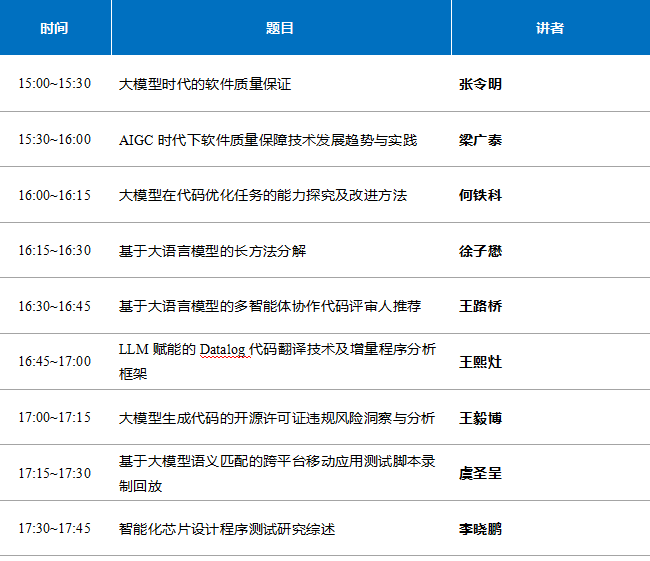Click the talk title 基于大语言模型的长方法分解

[212, 251]
